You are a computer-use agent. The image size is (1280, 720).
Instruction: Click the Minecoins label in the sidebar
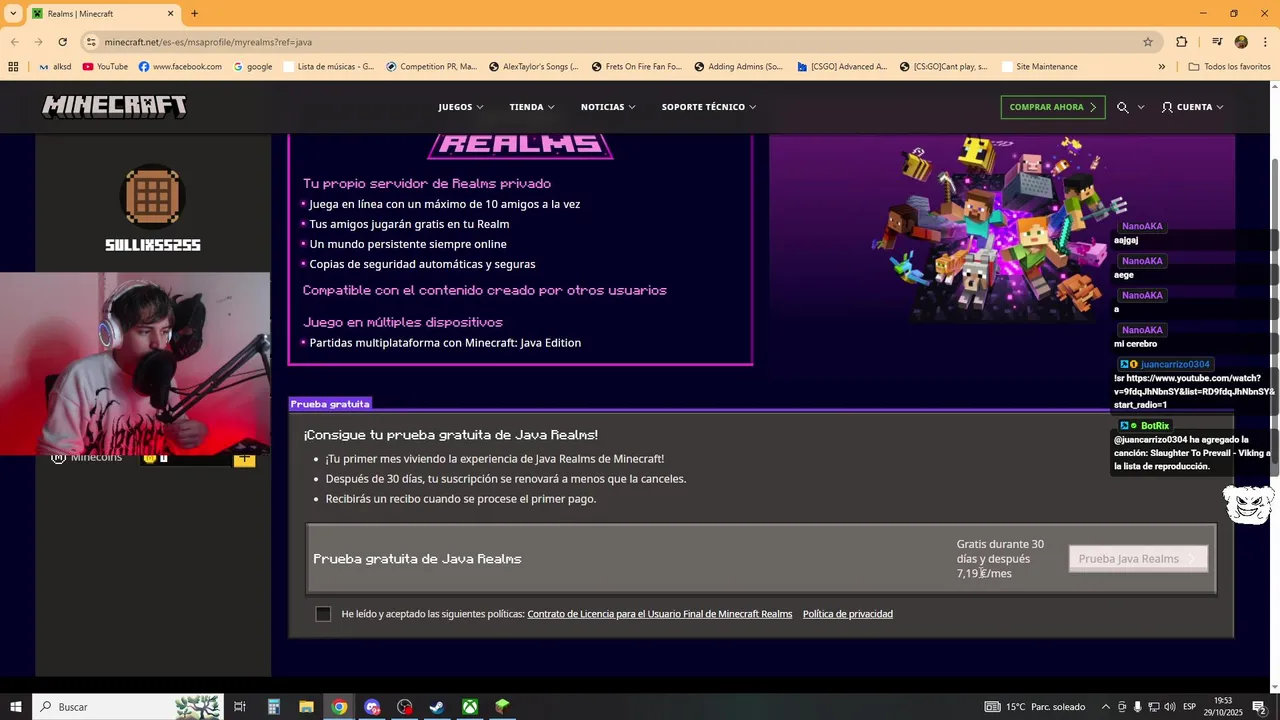(96, 458)
